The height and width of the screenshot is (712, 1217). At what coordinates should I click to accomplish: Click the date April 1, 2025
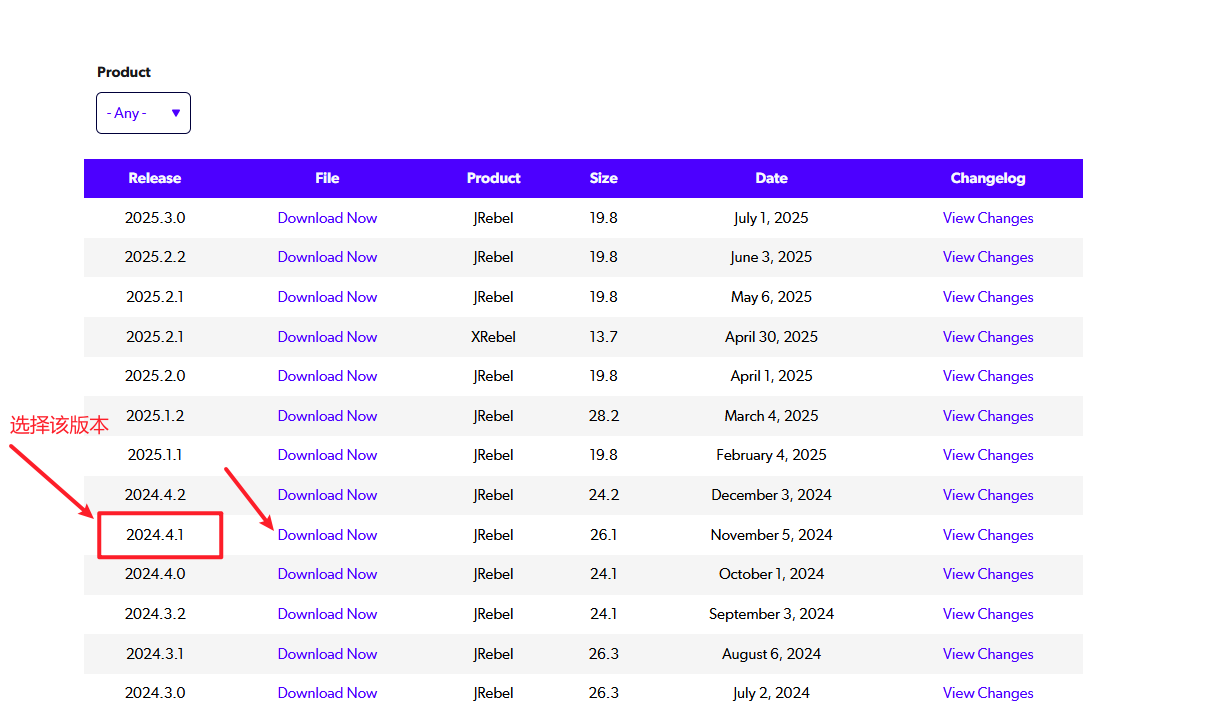(772, 376)
